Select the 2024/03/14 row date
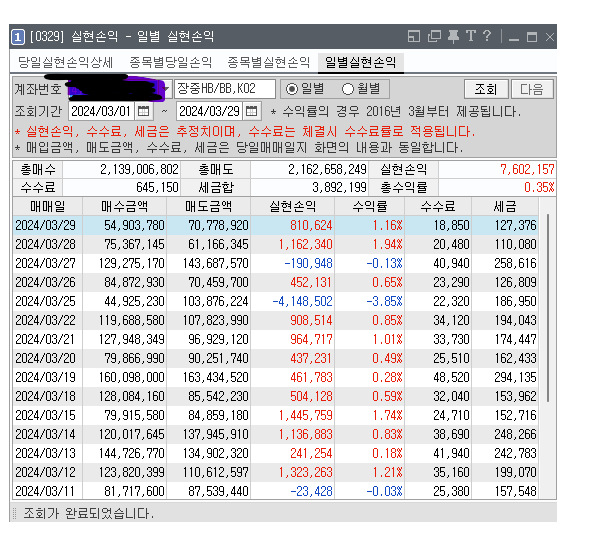 pyautogui.click(x=46, y=434)
